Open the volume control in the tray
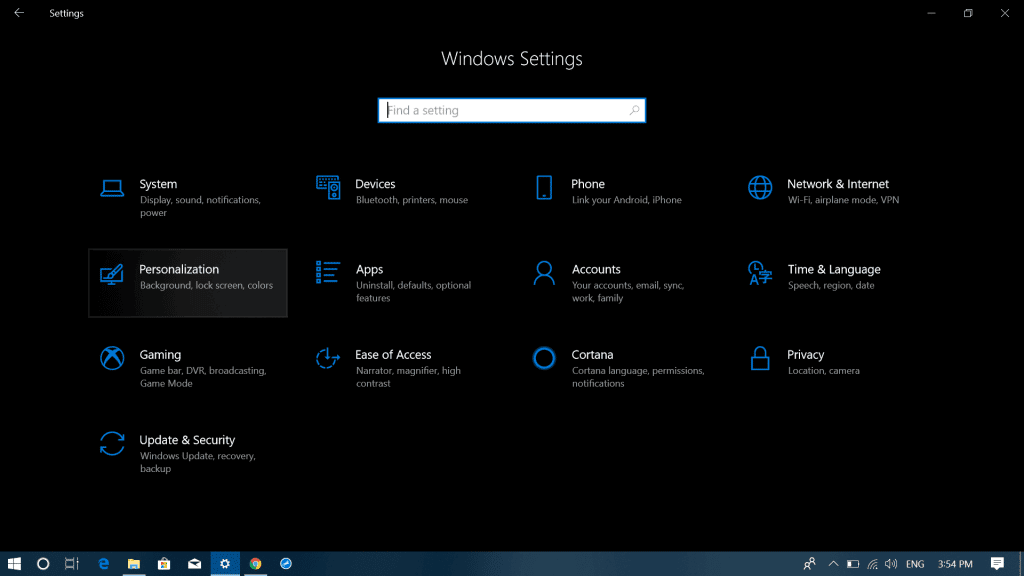The height and width of the screenshot is (576, 1024). click(x=891, y=564)
